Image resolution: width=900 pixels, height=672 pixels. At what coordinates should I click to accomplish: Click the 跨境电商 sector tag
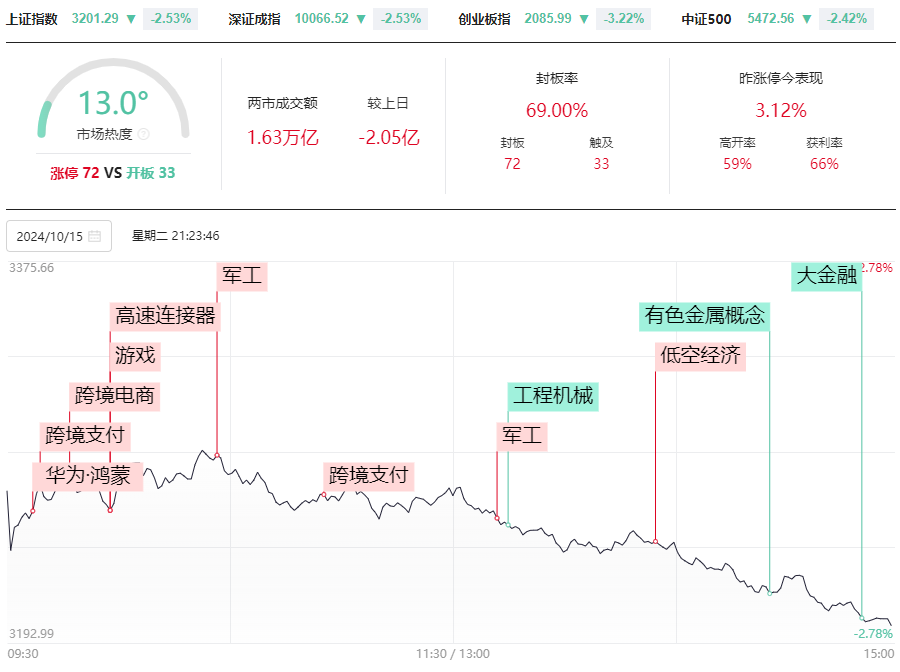[x=114, y=396]
